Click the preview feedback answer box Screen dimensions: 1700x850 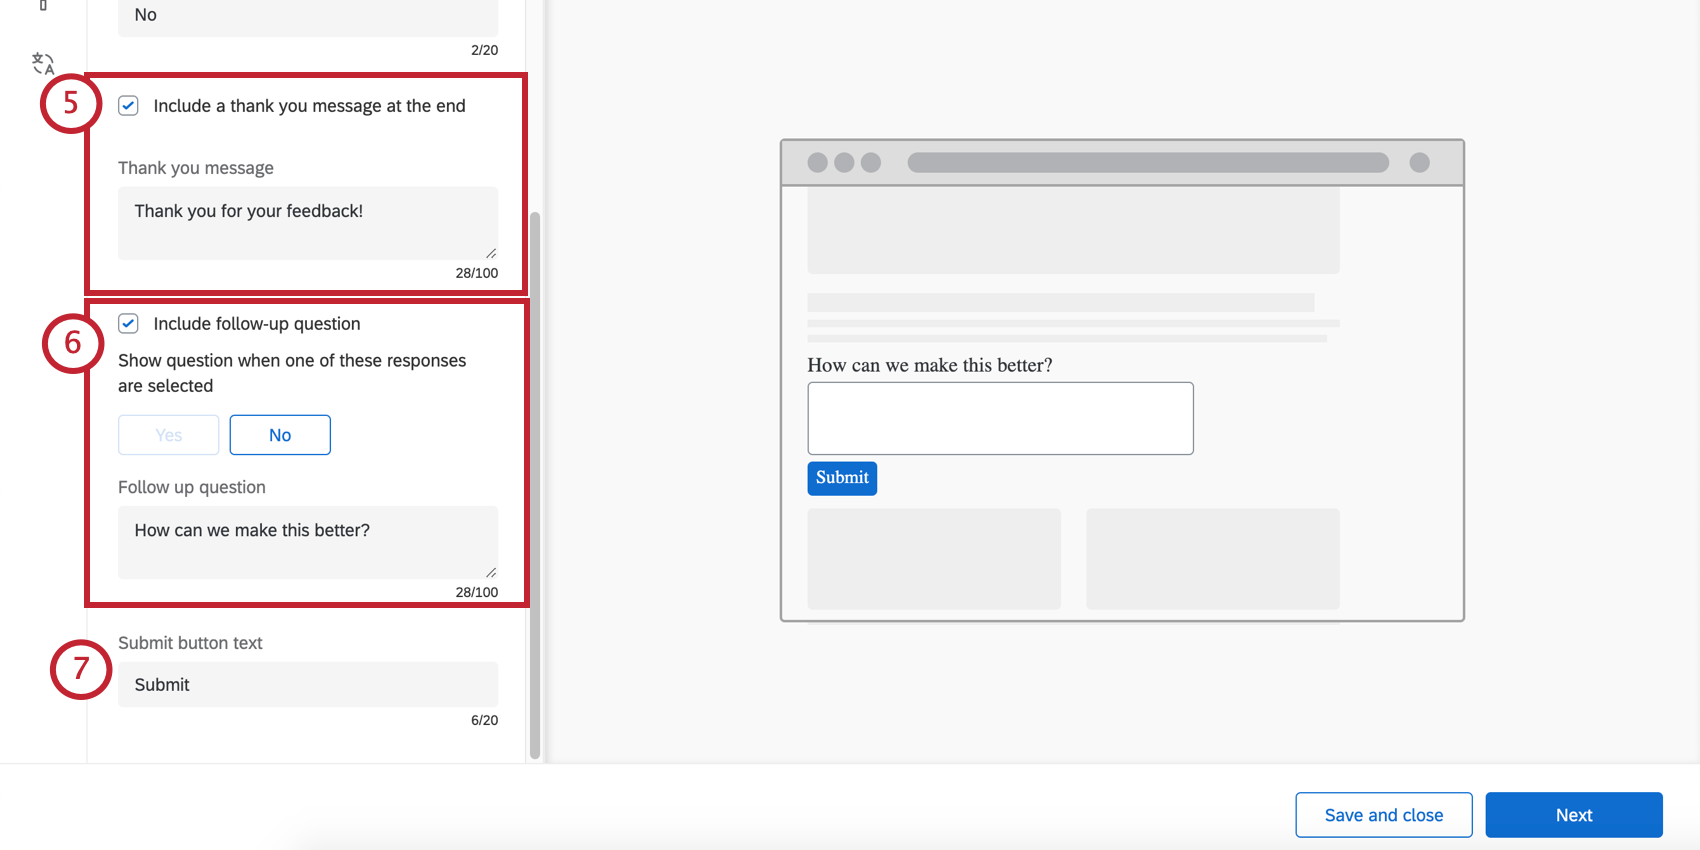1000,418
